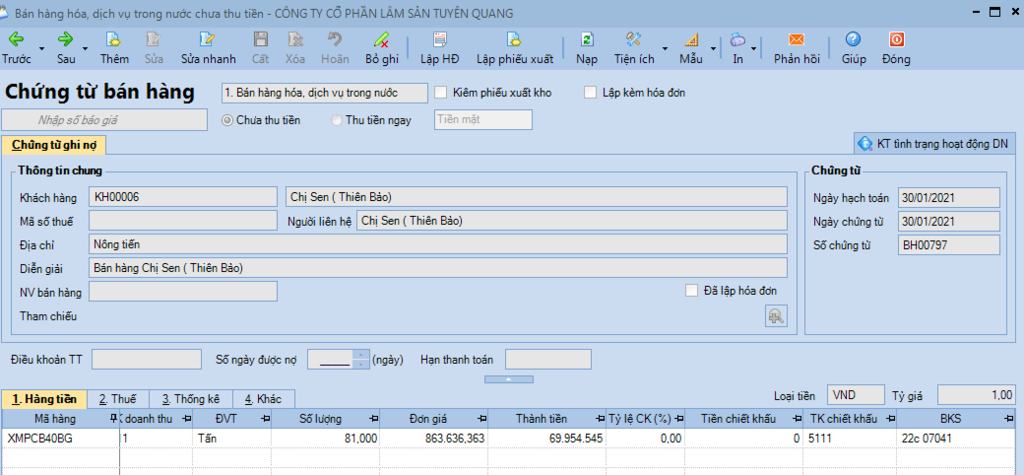This screenshot has height=475, width=1024.
Task: Open Tiền mặt payment method combo
Action: click(483, 120)
